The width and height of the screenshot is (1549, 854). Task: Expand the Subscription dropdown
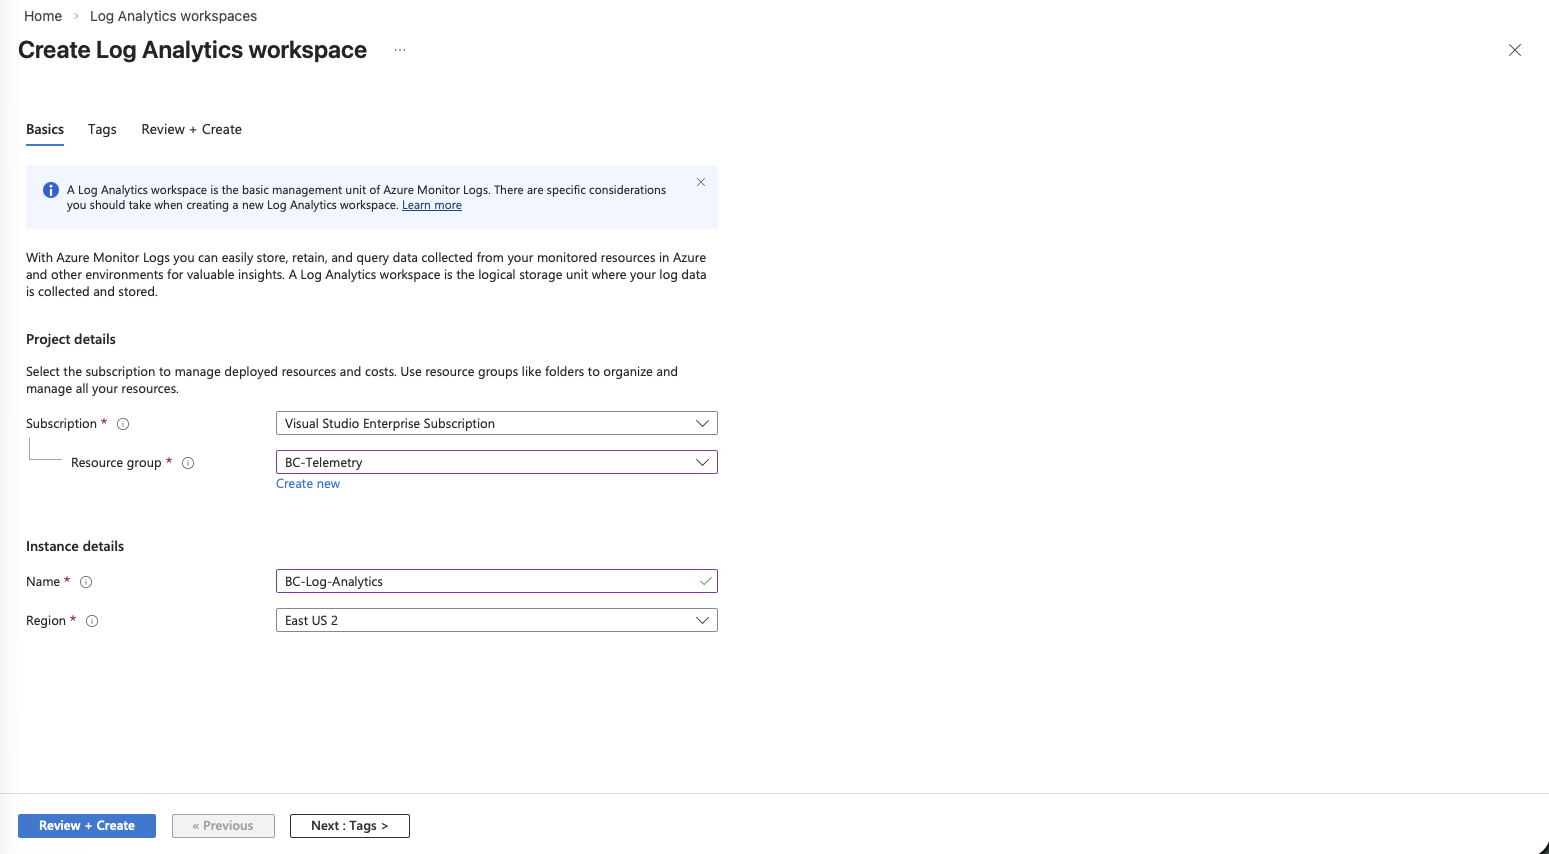[x=496, y=423]
